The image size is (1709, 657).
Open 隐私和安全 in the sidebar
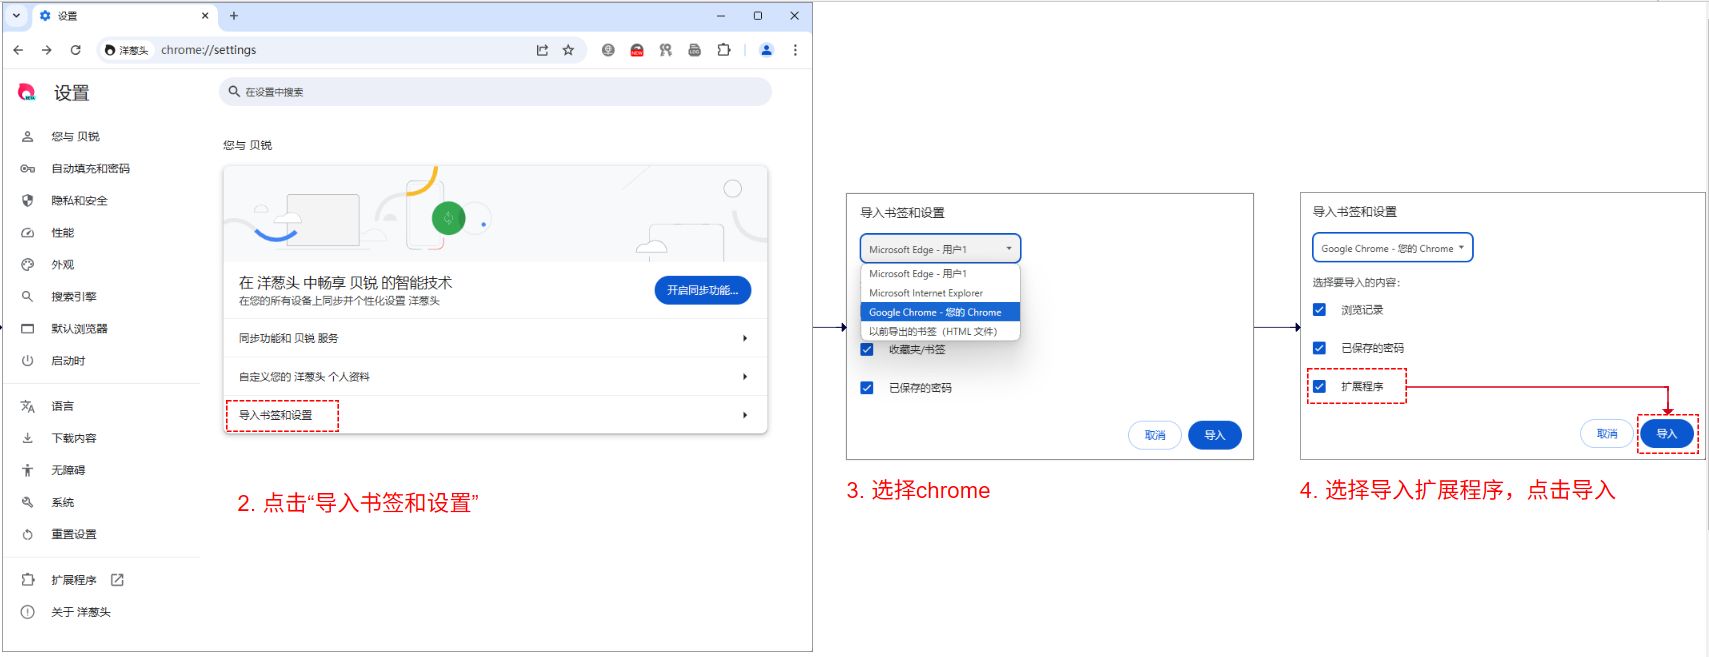[79, 201]
